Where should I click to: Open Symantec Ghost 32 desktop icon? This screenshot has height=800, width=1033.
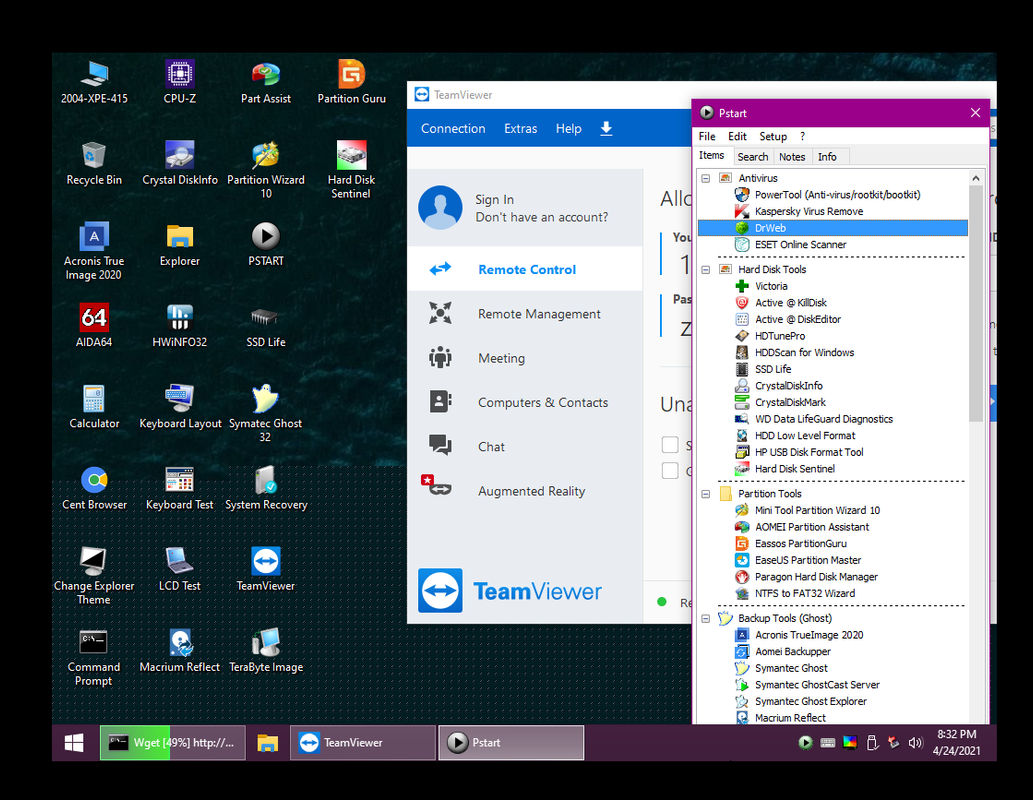tap(265, 413)
